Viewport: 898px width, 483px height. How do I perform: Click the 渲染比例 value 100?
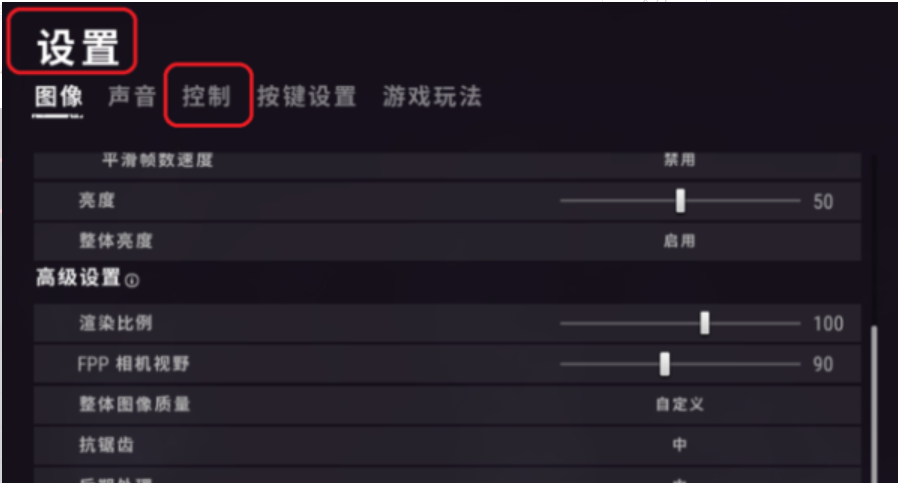click(x=828, y=324)
